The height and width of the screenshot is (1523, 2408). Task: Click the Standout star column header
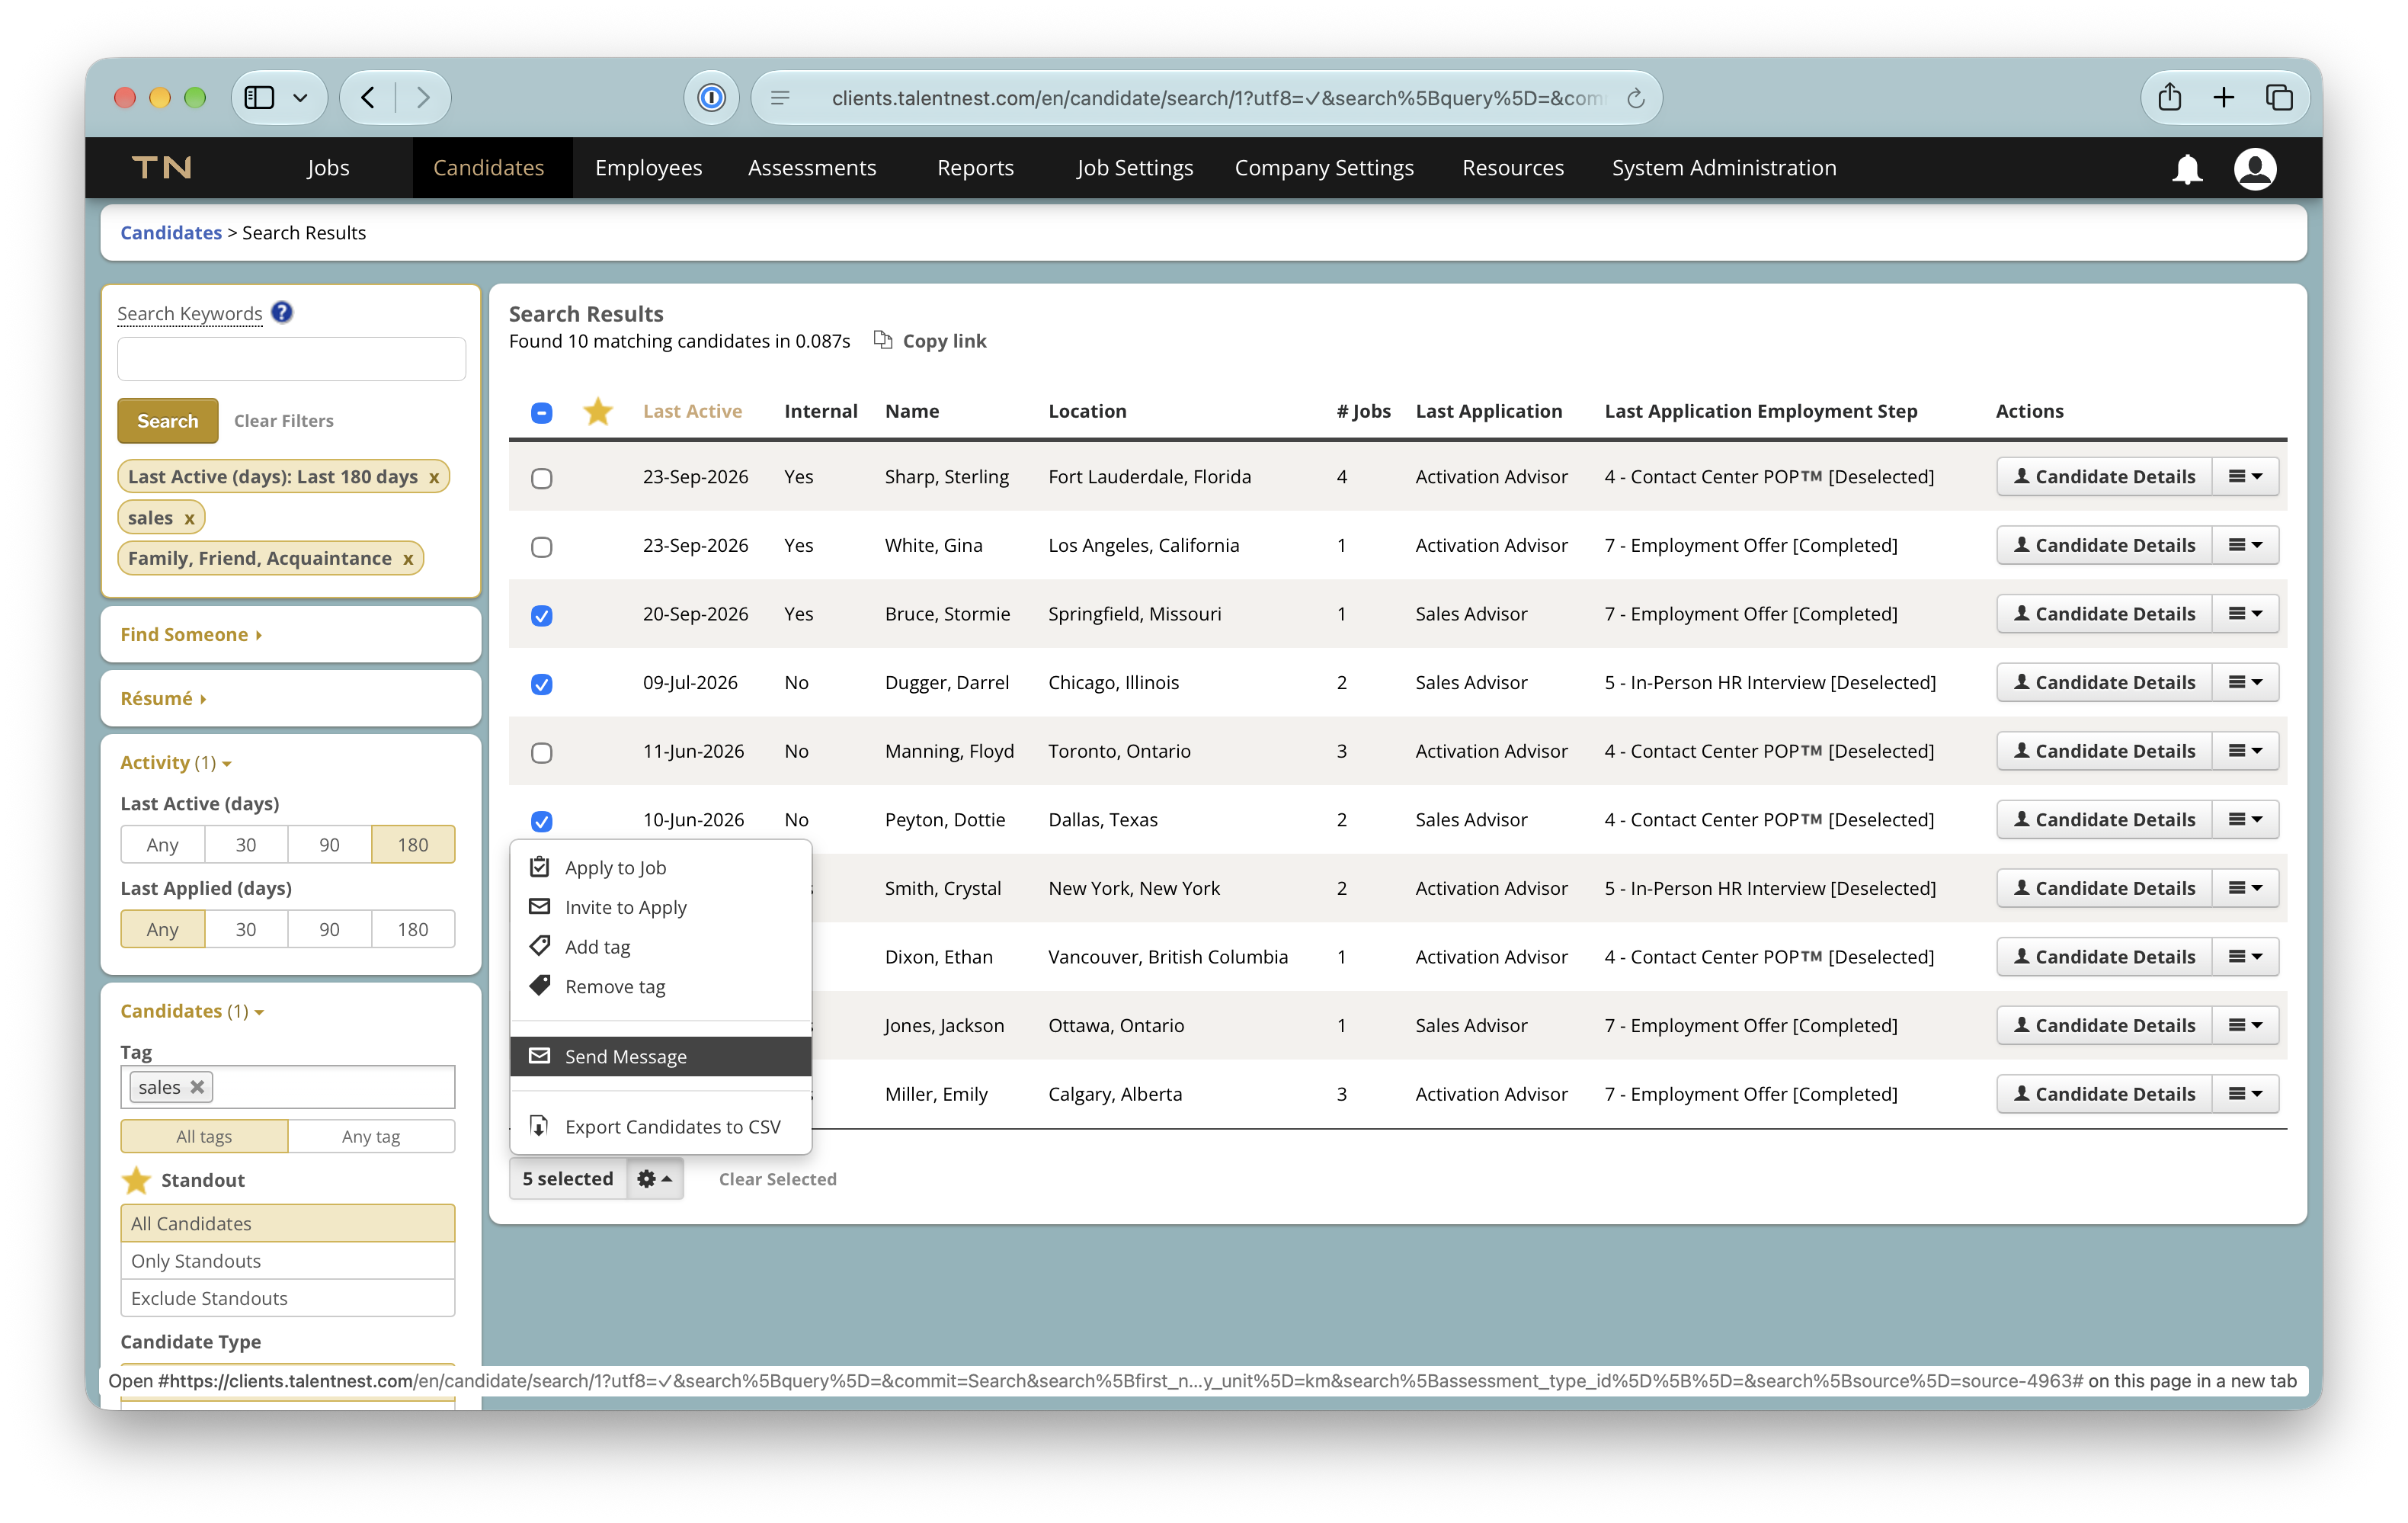[598, 411]
